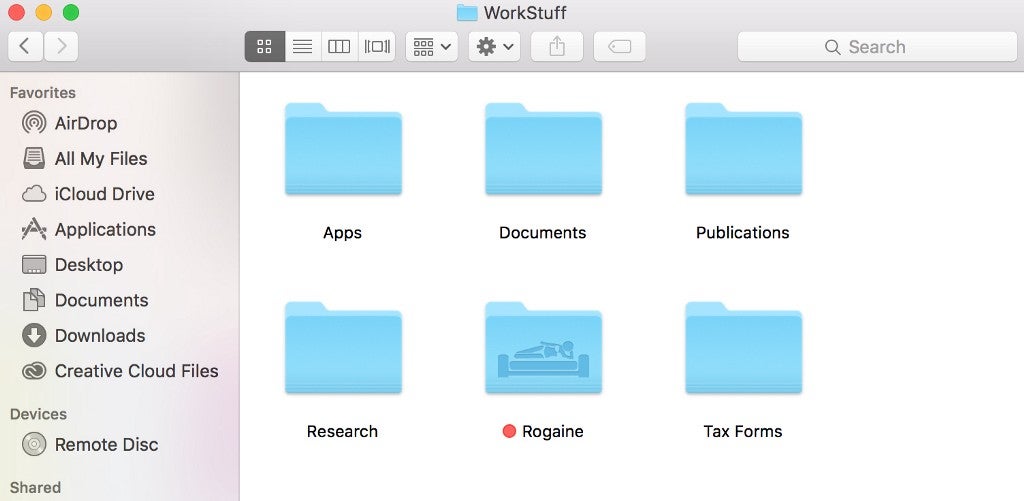This screenshot has width=1024, height=501.
Task: Go forward with the right arrow button
Action: tap(61, 46)
